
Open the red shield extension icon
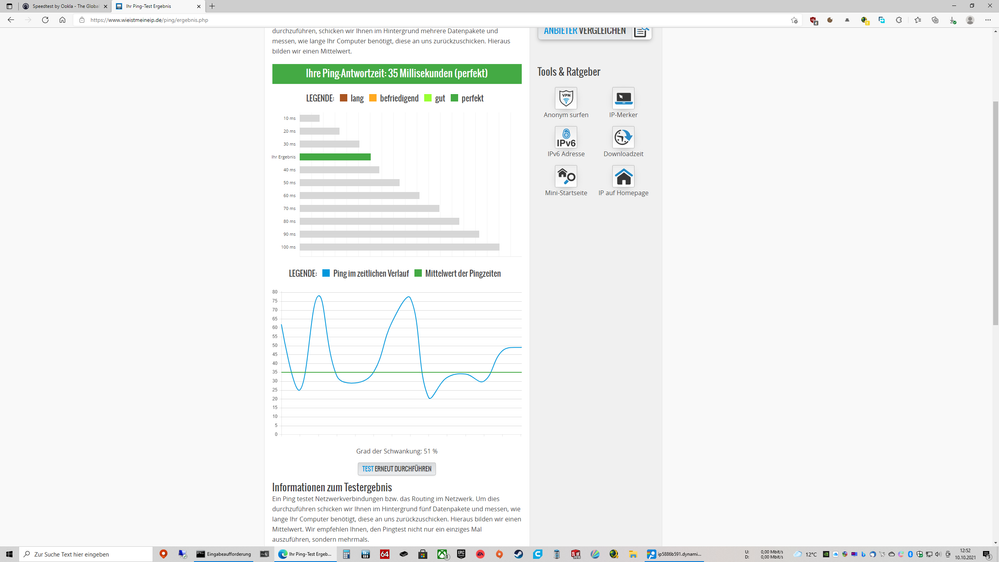coord(814,20)
